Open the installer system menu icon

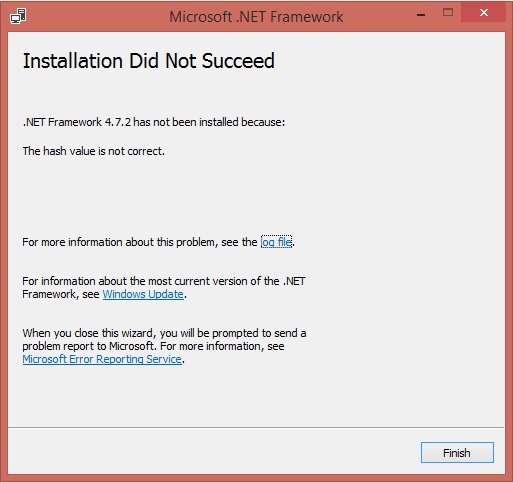click(x=18, y=16)
